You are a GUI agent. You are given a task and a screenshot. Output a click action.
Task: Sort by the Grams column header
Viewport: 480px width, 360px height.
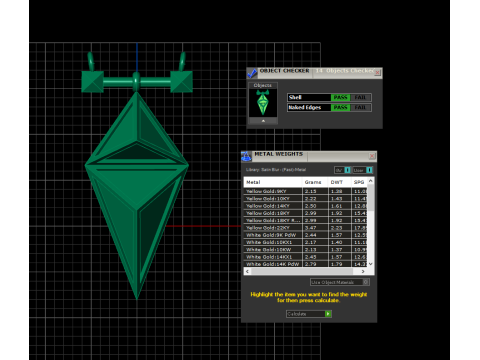click(315, 182)
